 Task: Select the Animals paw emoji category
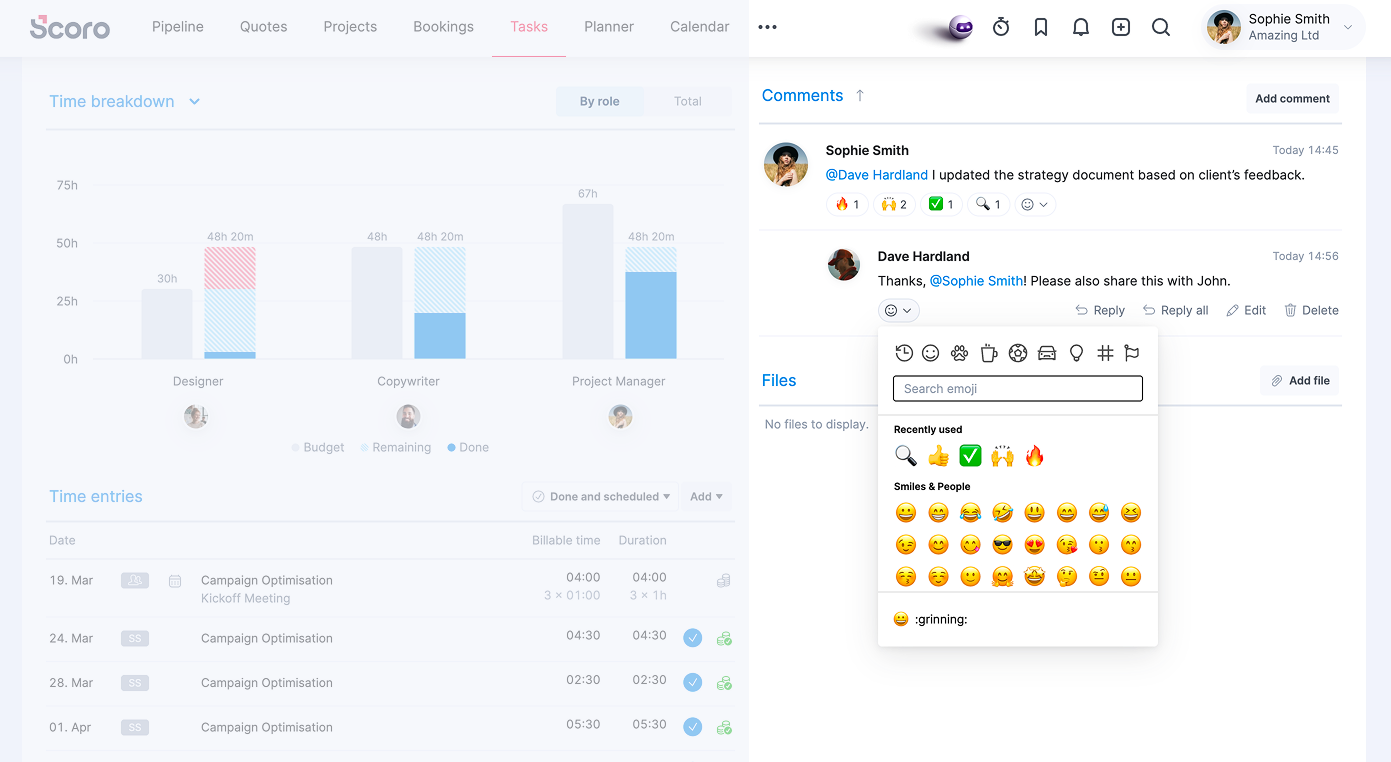pyautogui.click(x=960, y=353)
